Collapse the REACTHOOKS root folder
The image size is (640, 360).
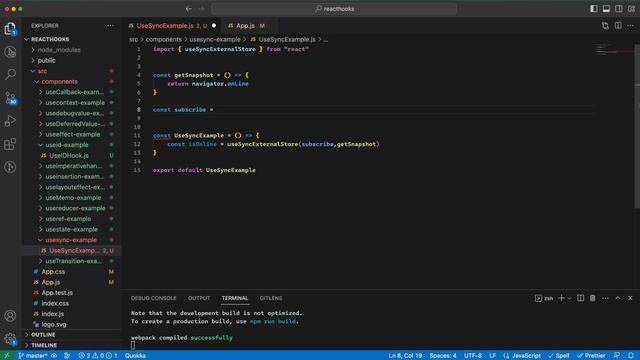(71, 39)
